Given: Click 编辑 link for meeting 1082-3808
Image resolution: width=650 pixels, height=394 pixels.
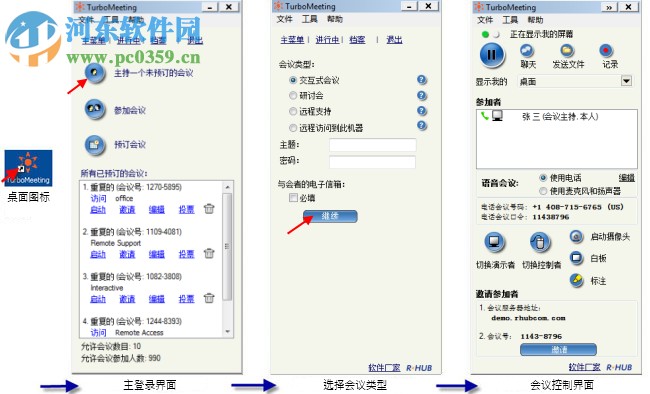Looking at the screenshot, I should coord(157,299).
